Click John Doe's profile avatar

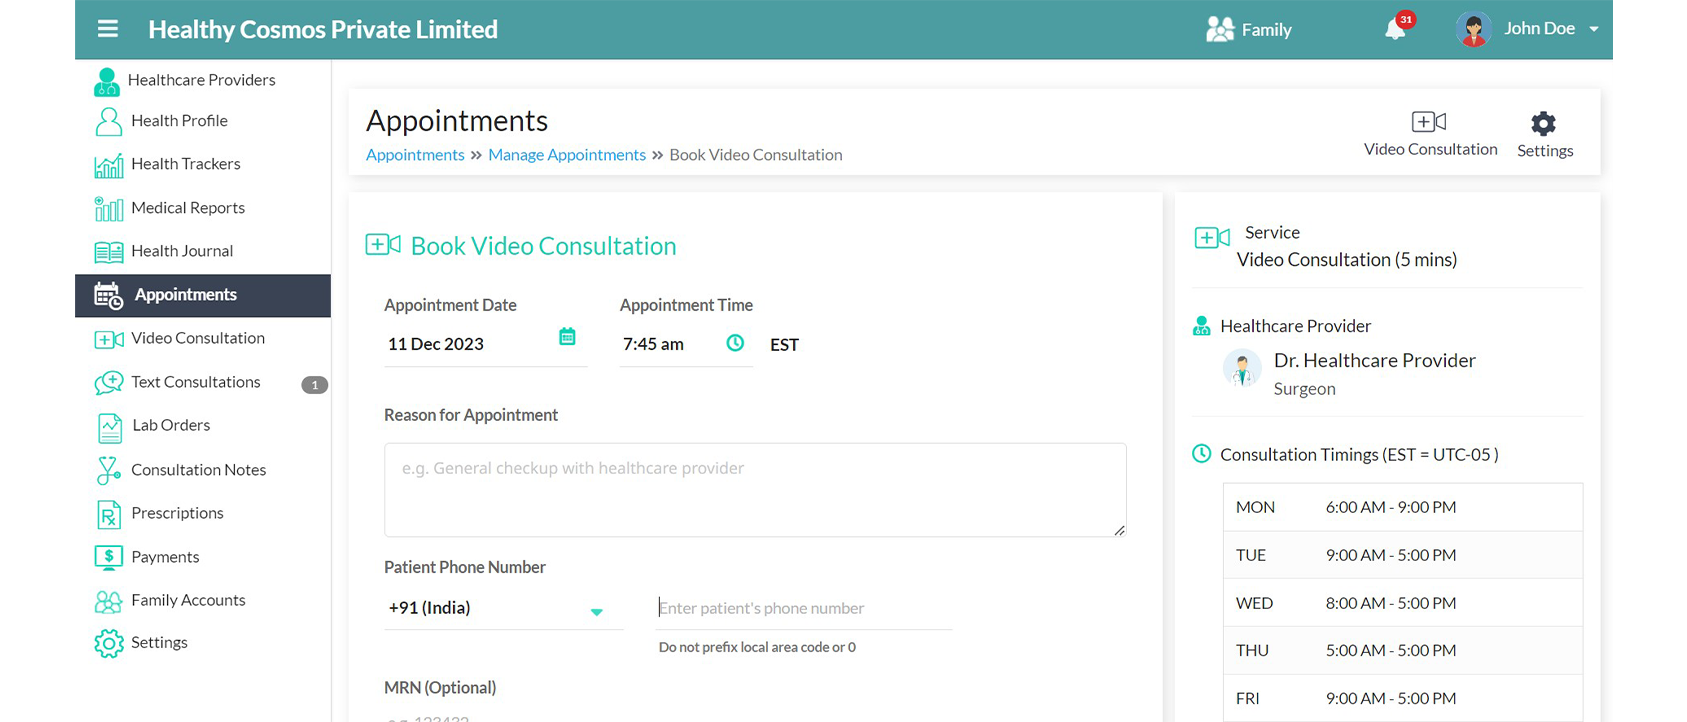pos(1473,29)
